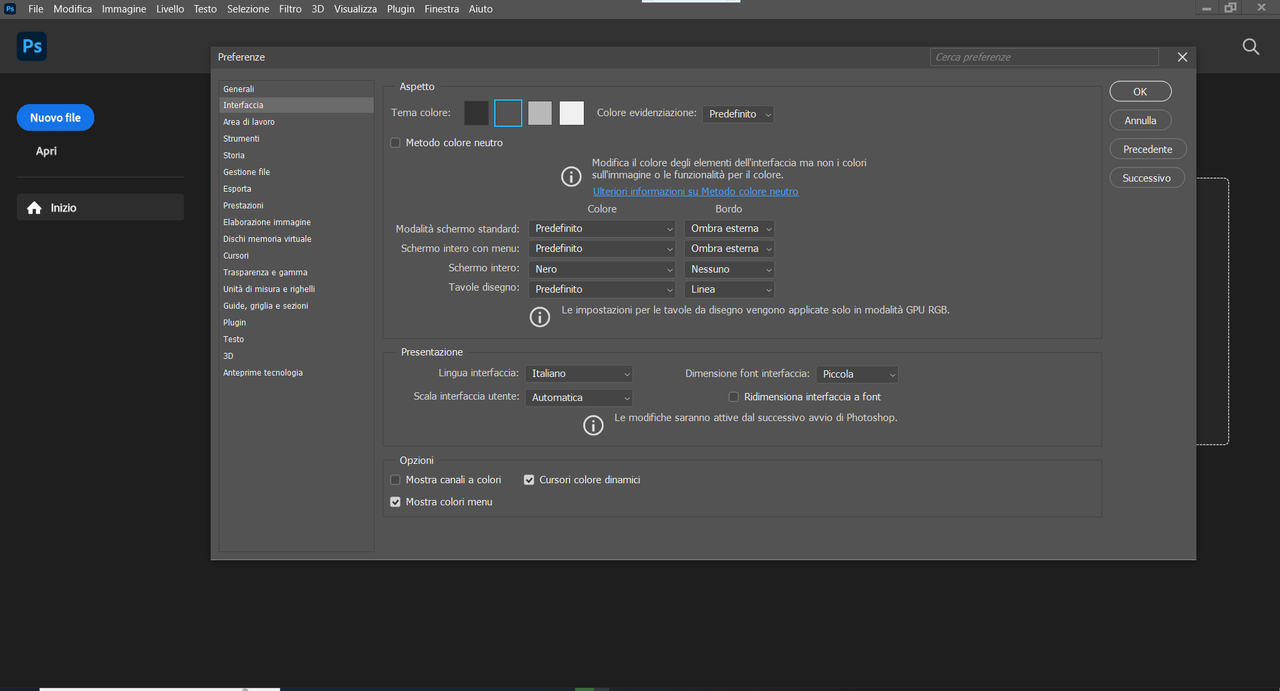
Task: Open the Filtro menu
Action: (290, 9)
